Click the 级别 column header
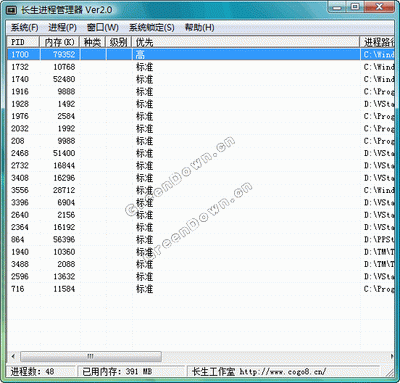The height and width of the screenshot is (383, 400). click(118, 42)
